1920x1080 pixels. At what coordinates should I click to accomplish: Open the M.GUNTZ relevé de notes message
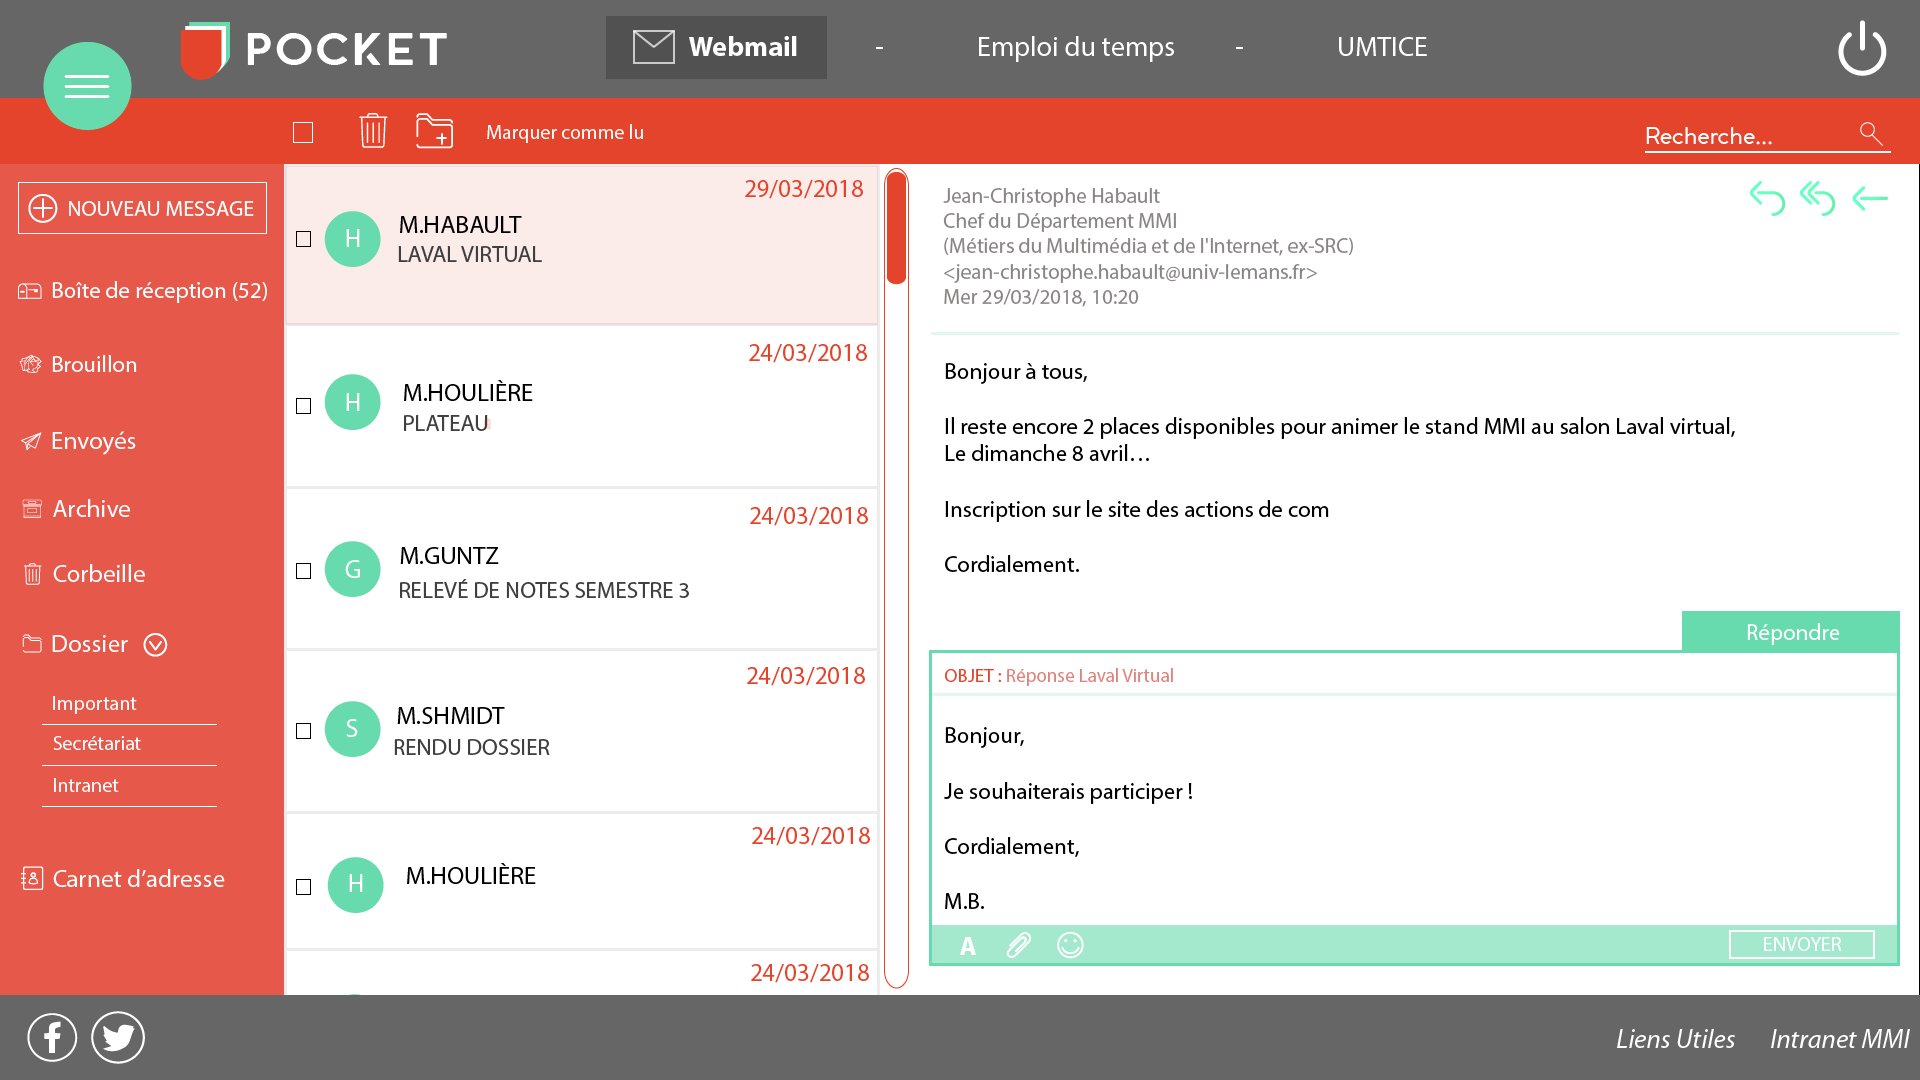582,569
